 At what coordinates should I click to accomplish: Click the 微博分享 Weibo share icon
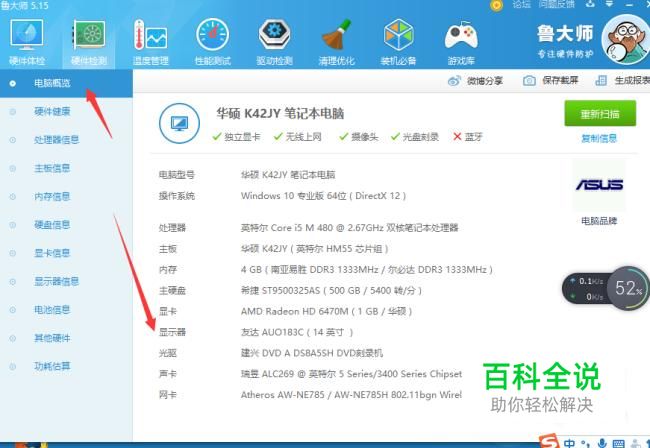click(x=454, y=81)
